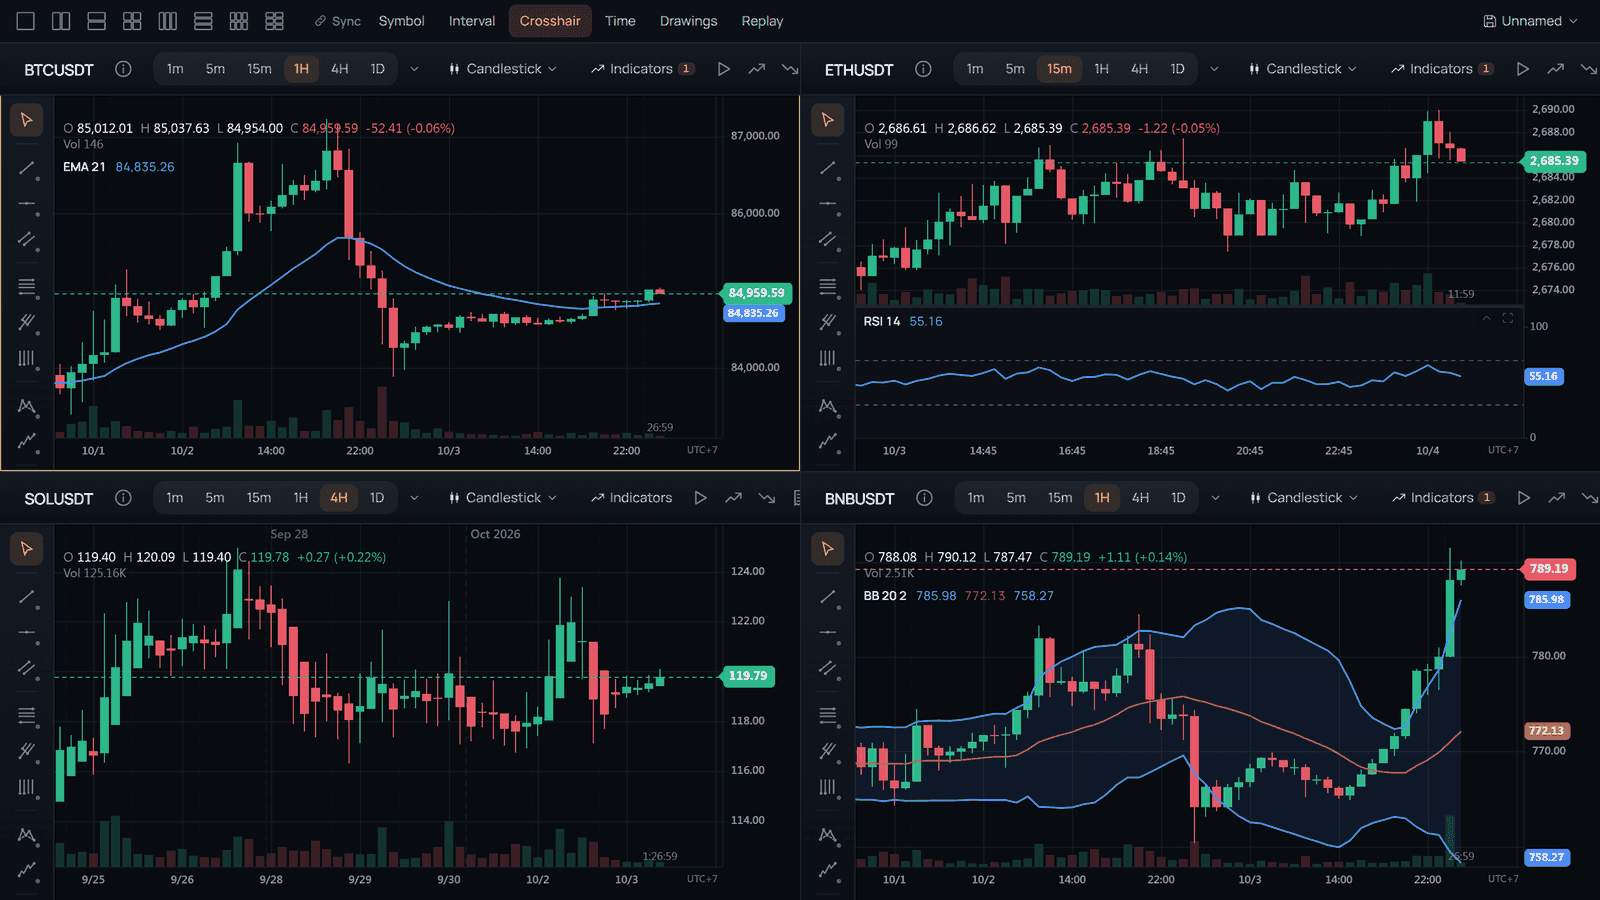Expand more intervals chevron on BTCUSDT chart
Image resolution: width=1600 pixels, height=900 pixels.
(414, 69)
